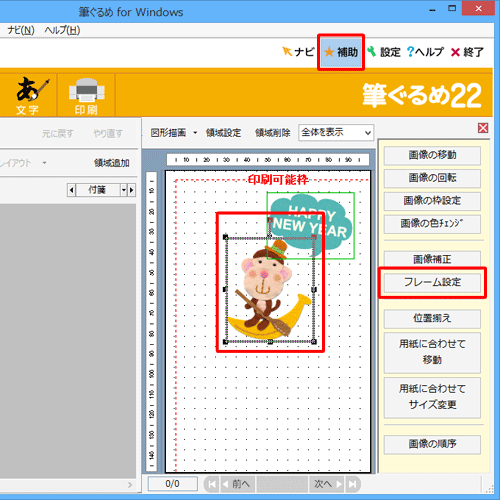
Task: Minimize the 筆ぐるめ window
Action: 433,9
